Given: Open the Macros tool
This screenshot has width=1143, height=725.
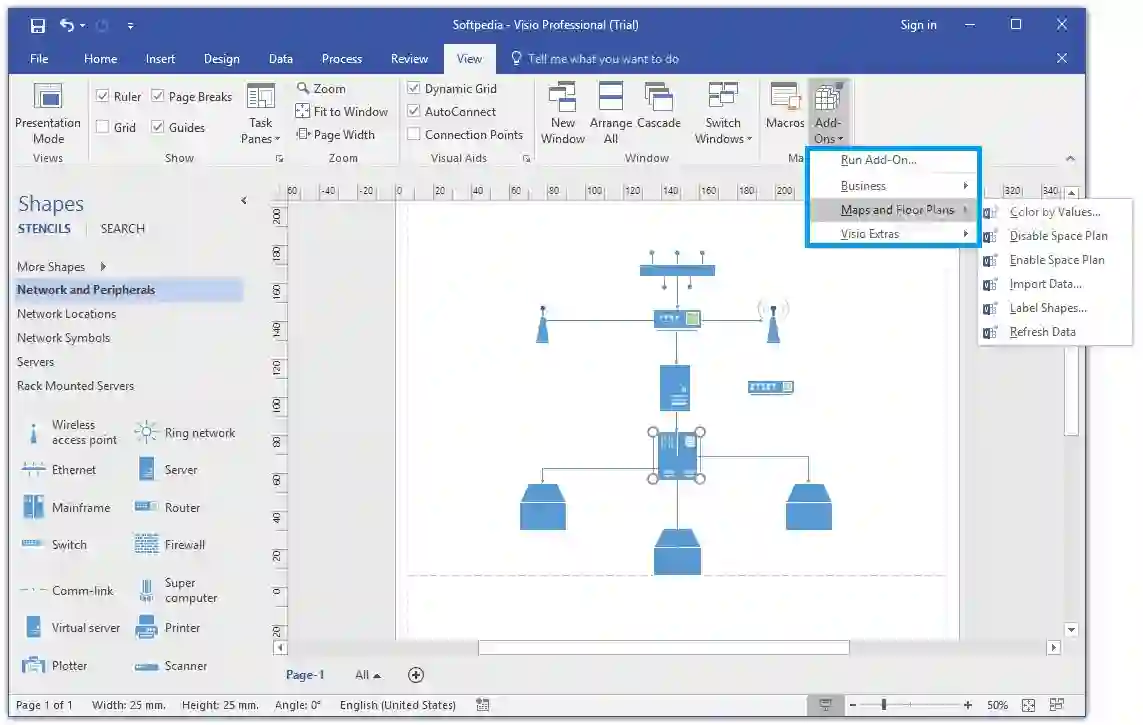Looking at the screenshot, I should pyautogui.click(x=785, y=112).
